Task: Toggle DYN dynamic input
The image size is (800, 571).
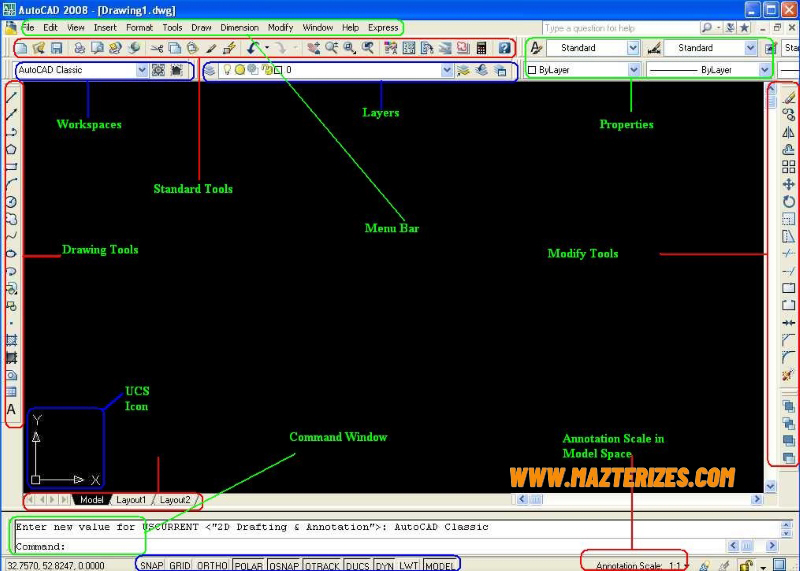Action: click(x=385, y=565)
